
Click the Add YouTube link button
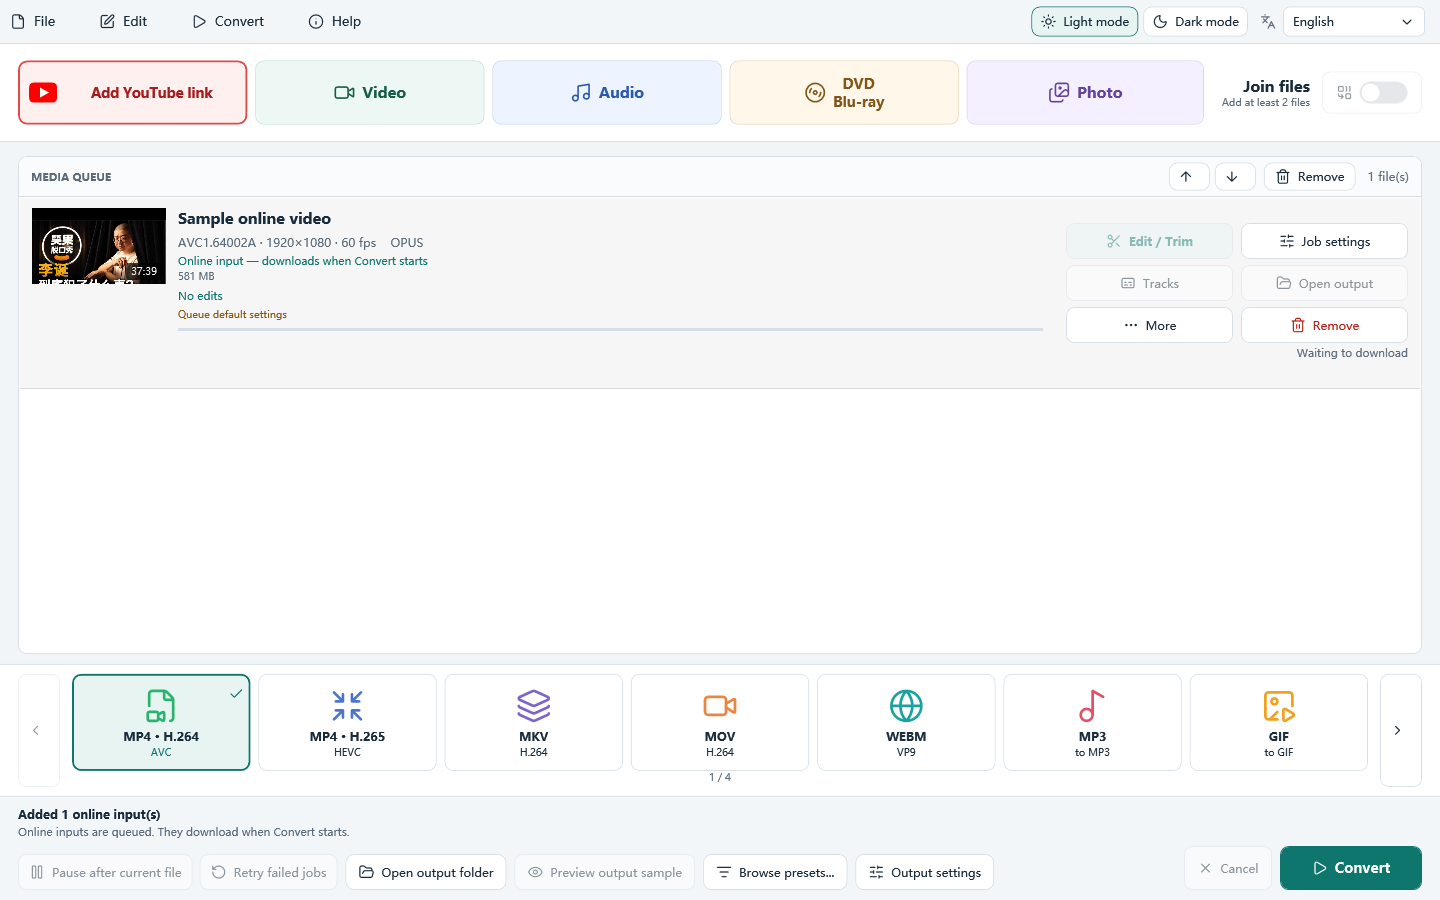132,92
